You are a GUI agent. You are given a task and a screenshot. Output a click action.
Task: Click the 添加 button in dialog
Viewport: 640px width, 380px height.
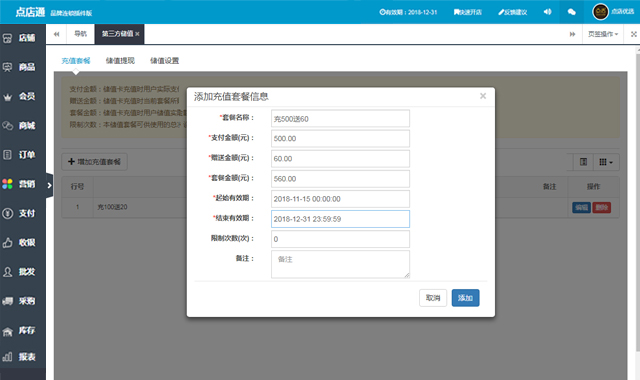(465, 298)
